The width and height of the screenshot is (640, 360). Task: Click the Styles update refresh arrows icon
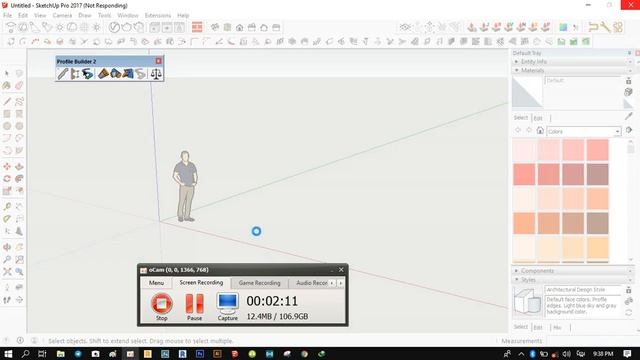(x=629, y=313)
